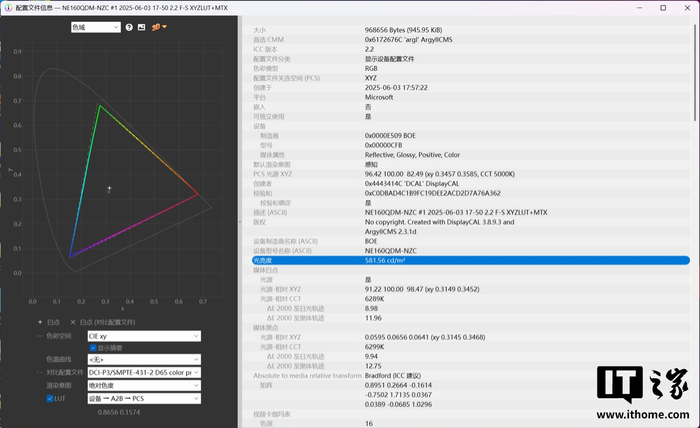
Task: Open the 设备 A2B PCS direction dropdown
Action: pos(144,398)
